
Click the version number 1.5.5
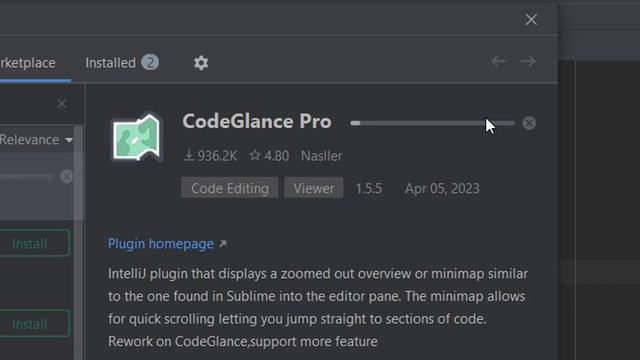369,188
